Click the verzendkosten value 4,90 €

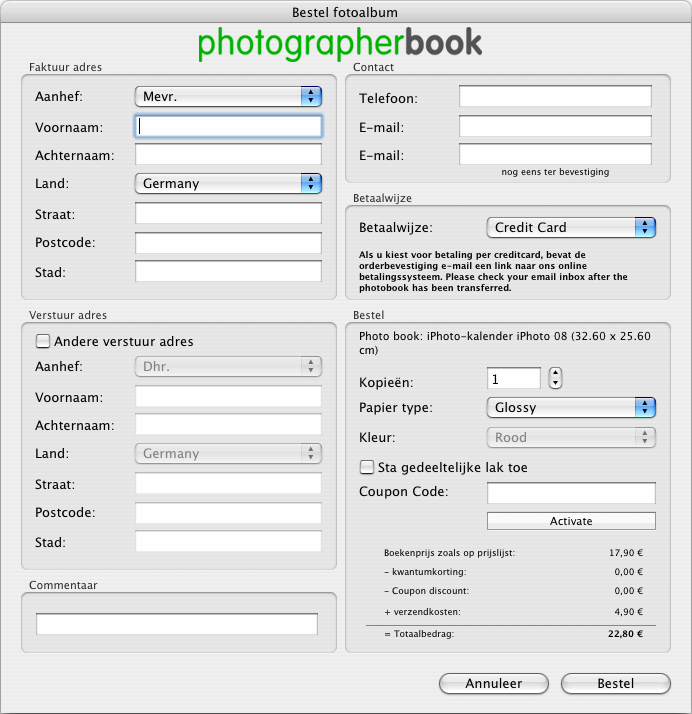pos(628,612)
